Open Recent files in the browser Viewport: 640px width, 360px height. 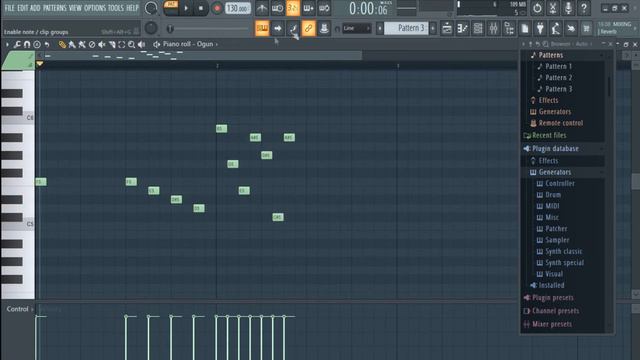pos(549,136)
